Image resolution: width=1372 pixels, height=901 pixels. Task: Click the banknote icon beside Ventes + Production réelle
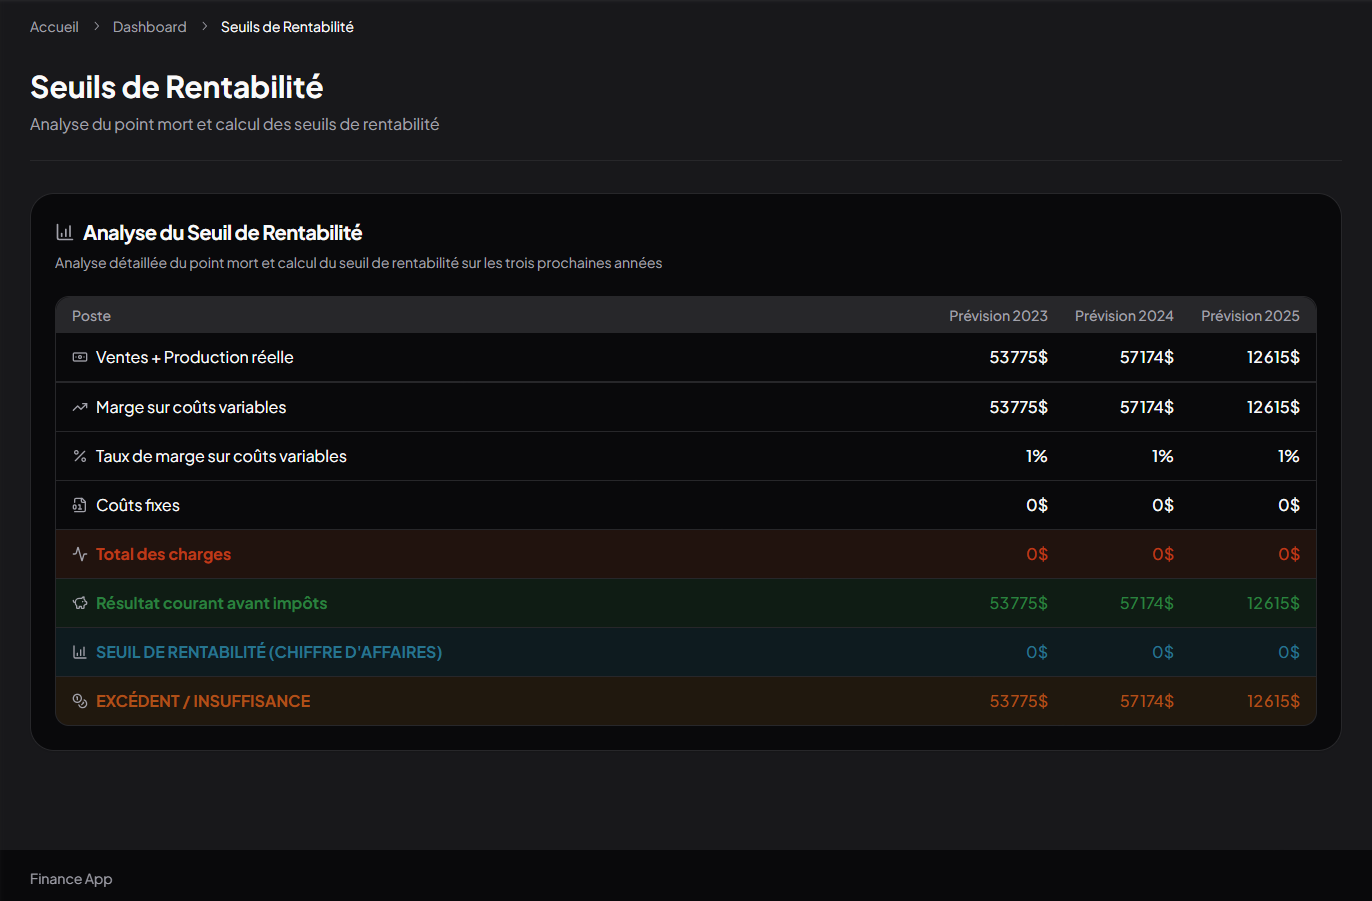tap(80, 357)
